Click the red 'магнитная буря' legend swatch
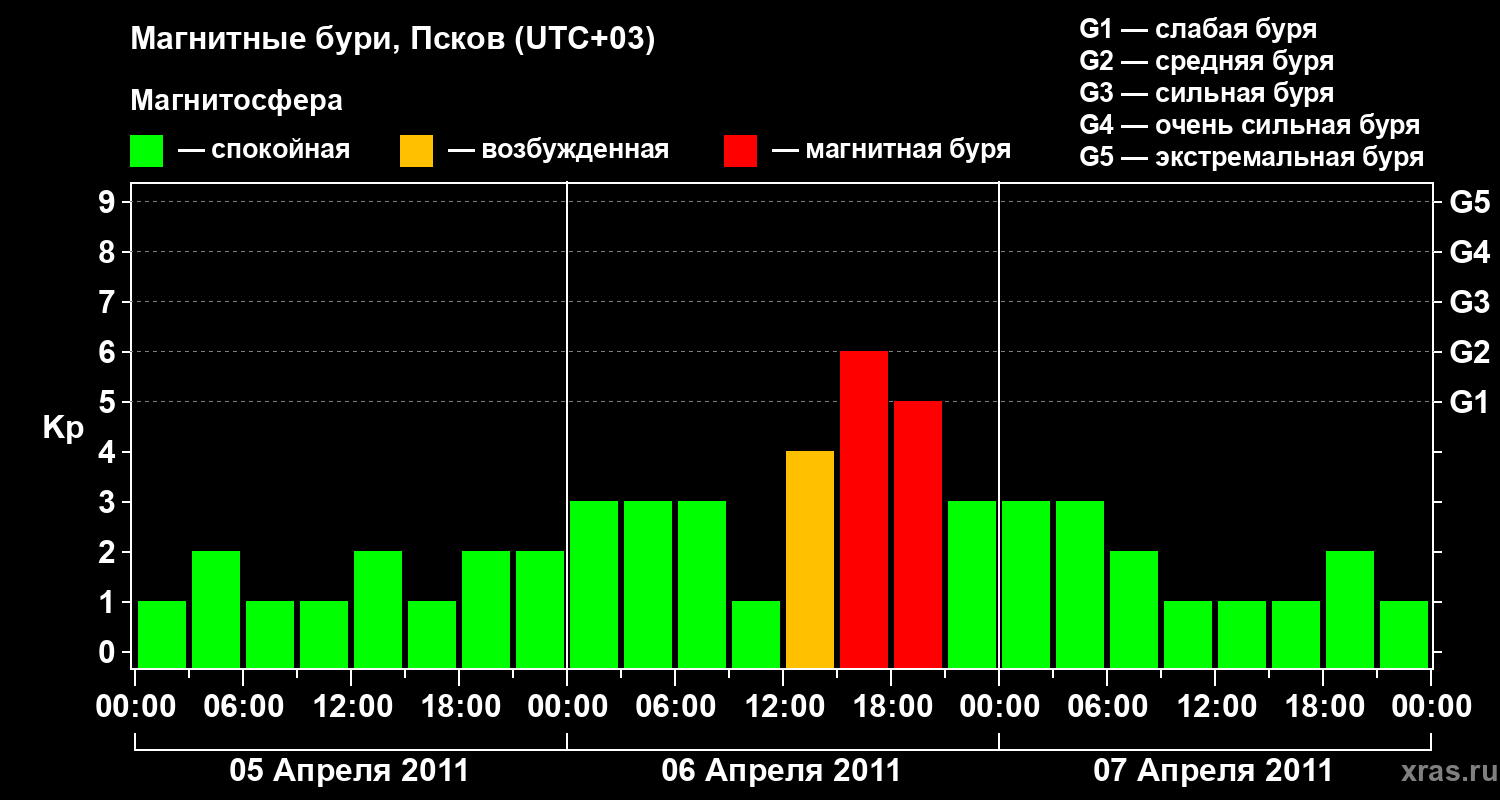Screen dimensions: 1500x800 [x=740, y=151]
